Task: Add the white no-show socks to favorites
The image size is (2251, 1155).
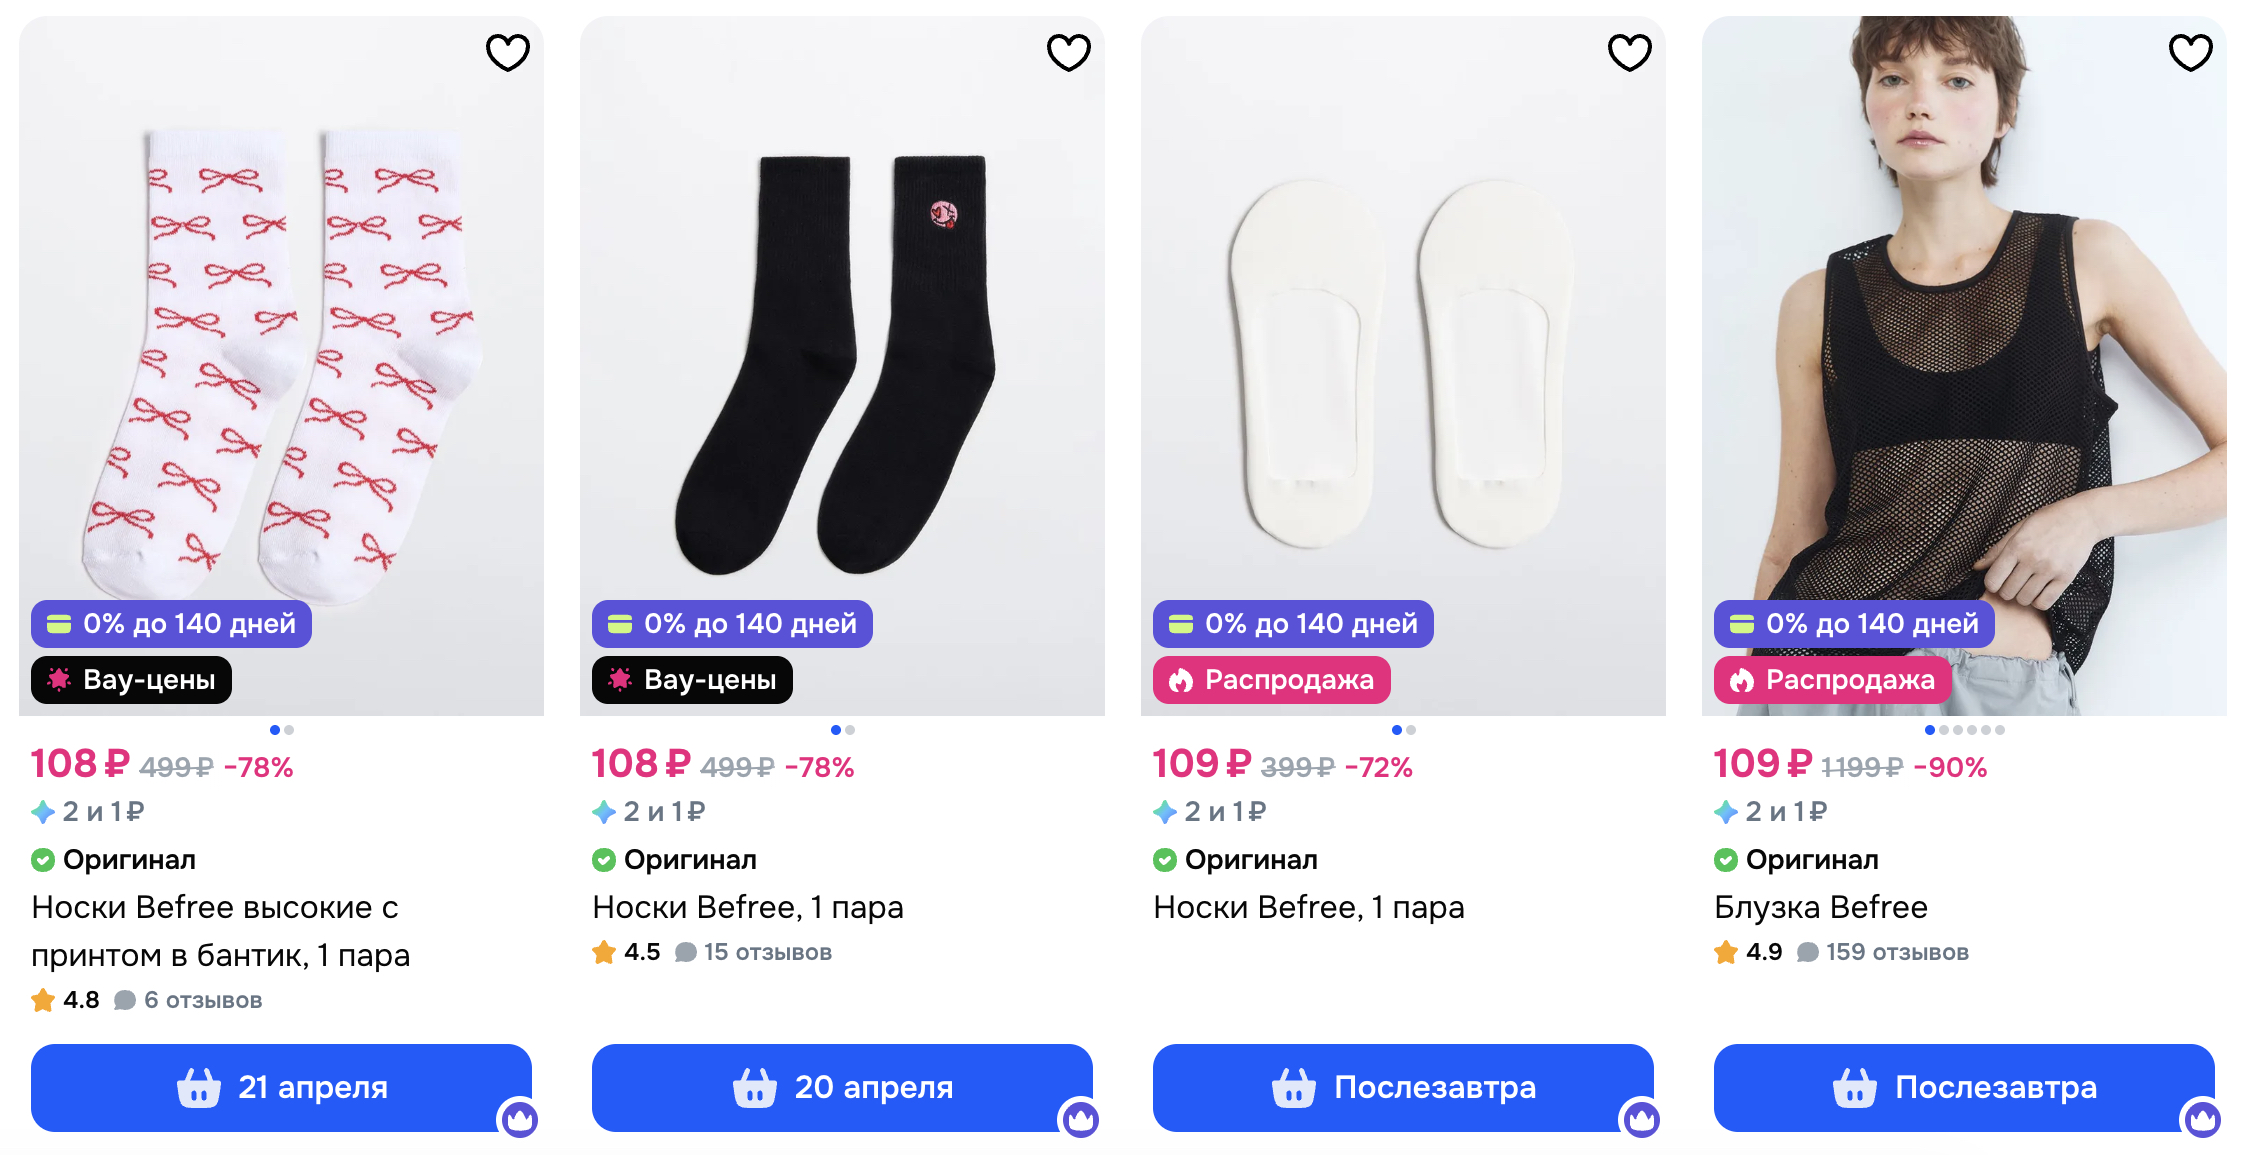Action: pyautogui.click(x=1629, y=52)
